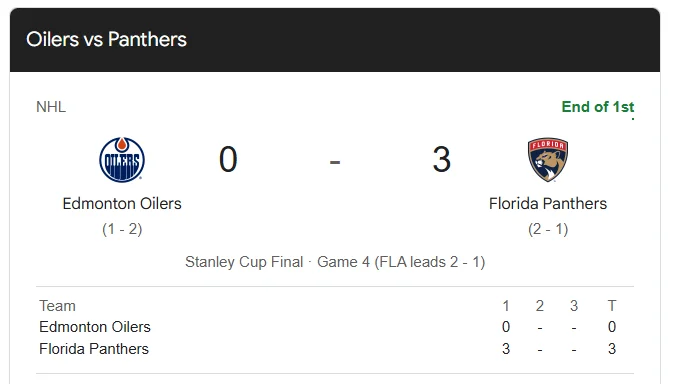Click the period 1 column header
This screenshot has width=677, height=384.
tap(506, 306)
